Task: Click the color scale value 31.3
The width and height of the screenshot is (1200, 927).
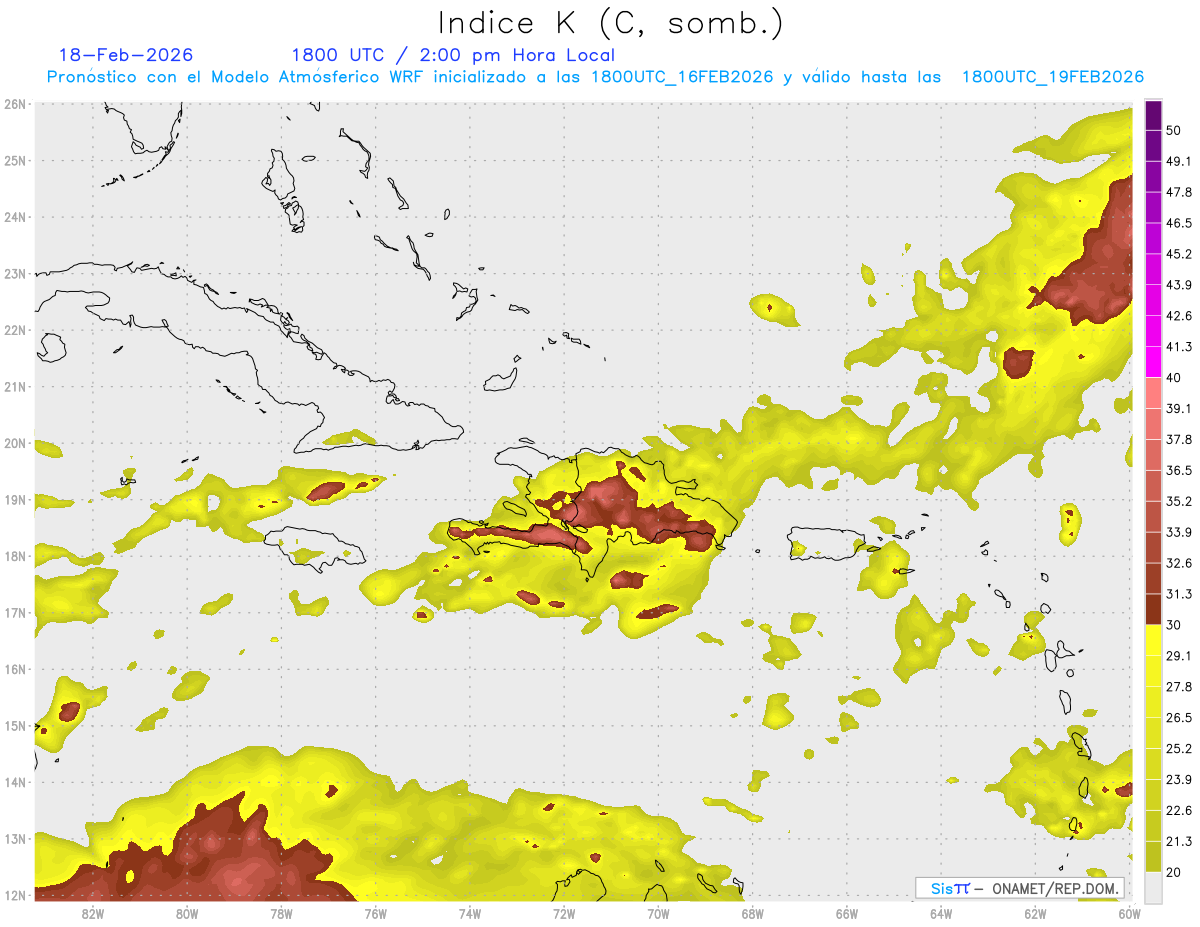Action: coord(1178,594)
